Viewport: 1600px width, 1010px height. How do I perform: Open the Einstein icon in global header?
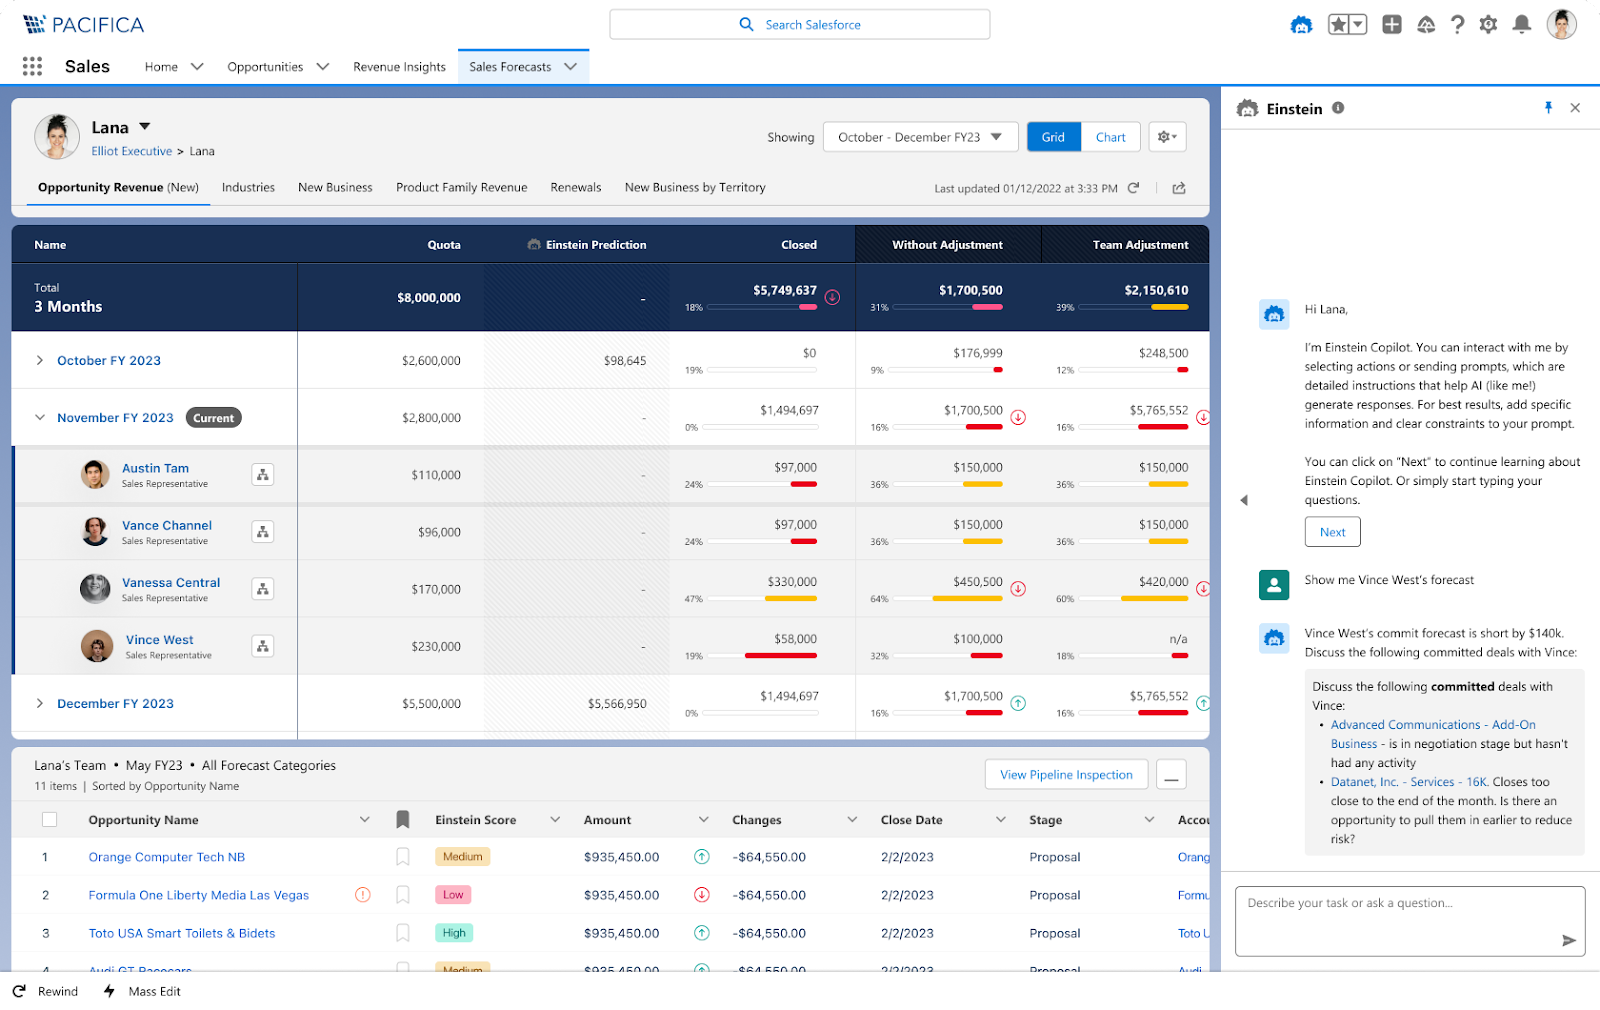1301,25
